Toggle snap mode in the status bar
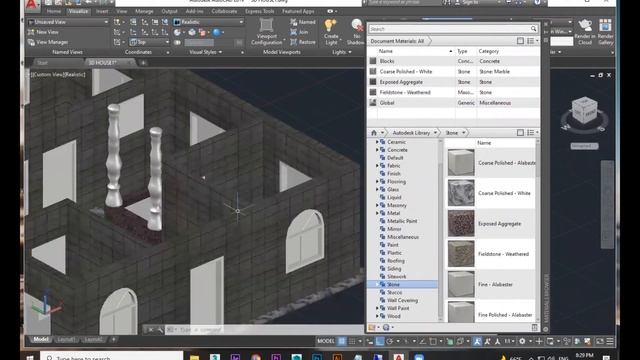Image resolution: width=640 pixels, height=360 pixels. point(352,341)
